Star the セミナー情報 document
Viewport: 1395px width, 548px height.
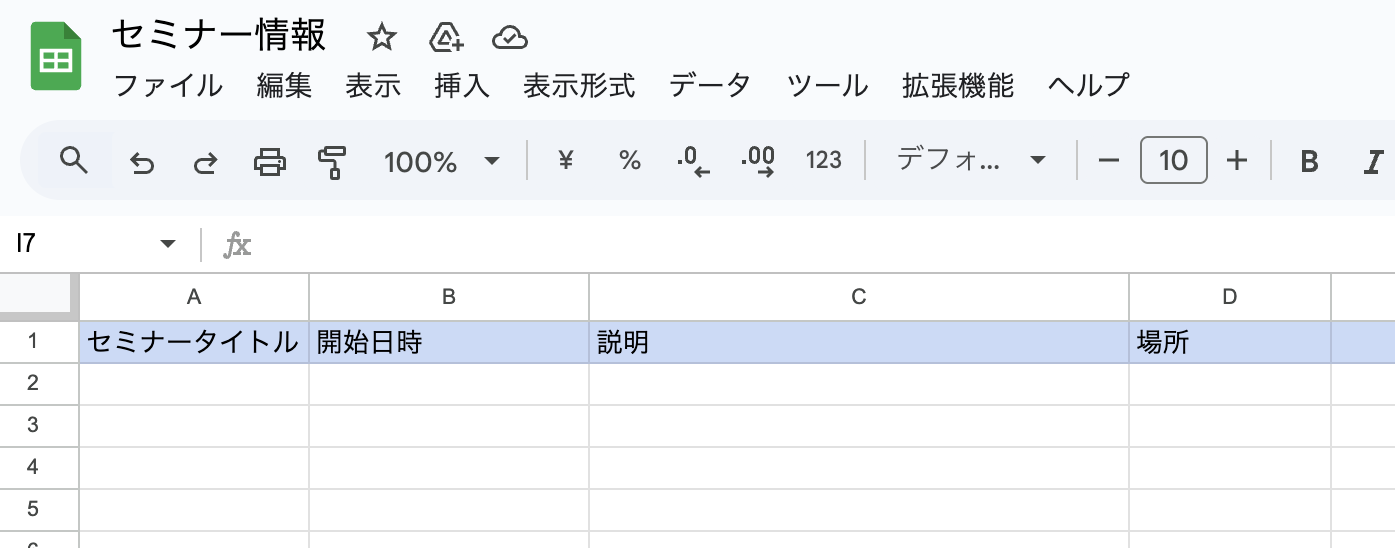pos(381,39)
